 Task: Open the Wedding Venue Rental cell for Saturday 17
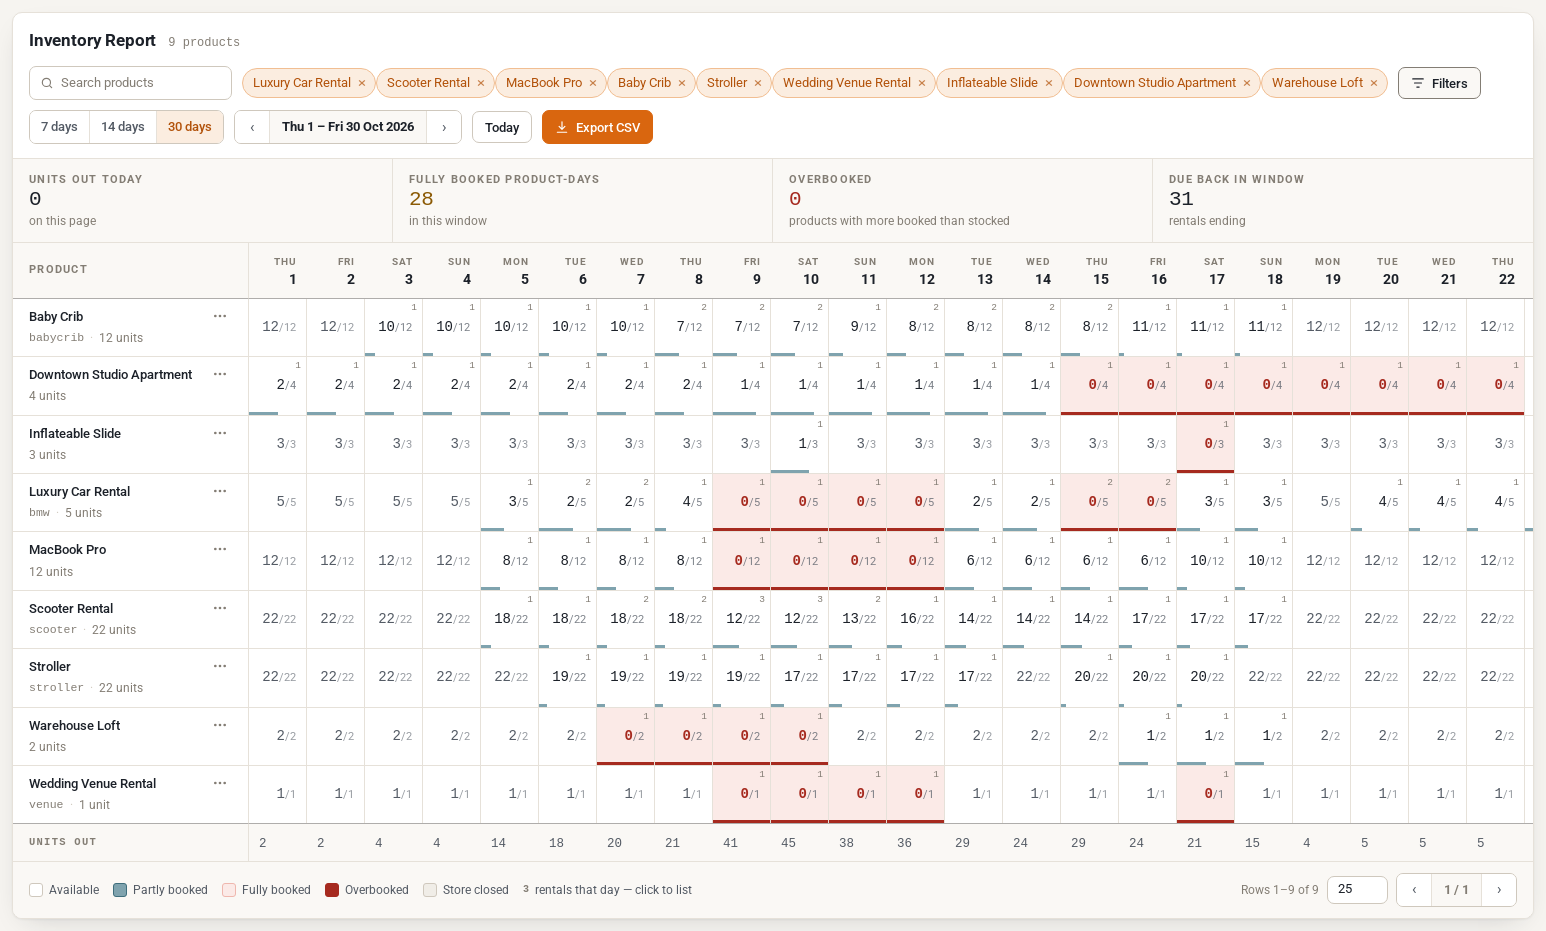[x=1206, y=794]
